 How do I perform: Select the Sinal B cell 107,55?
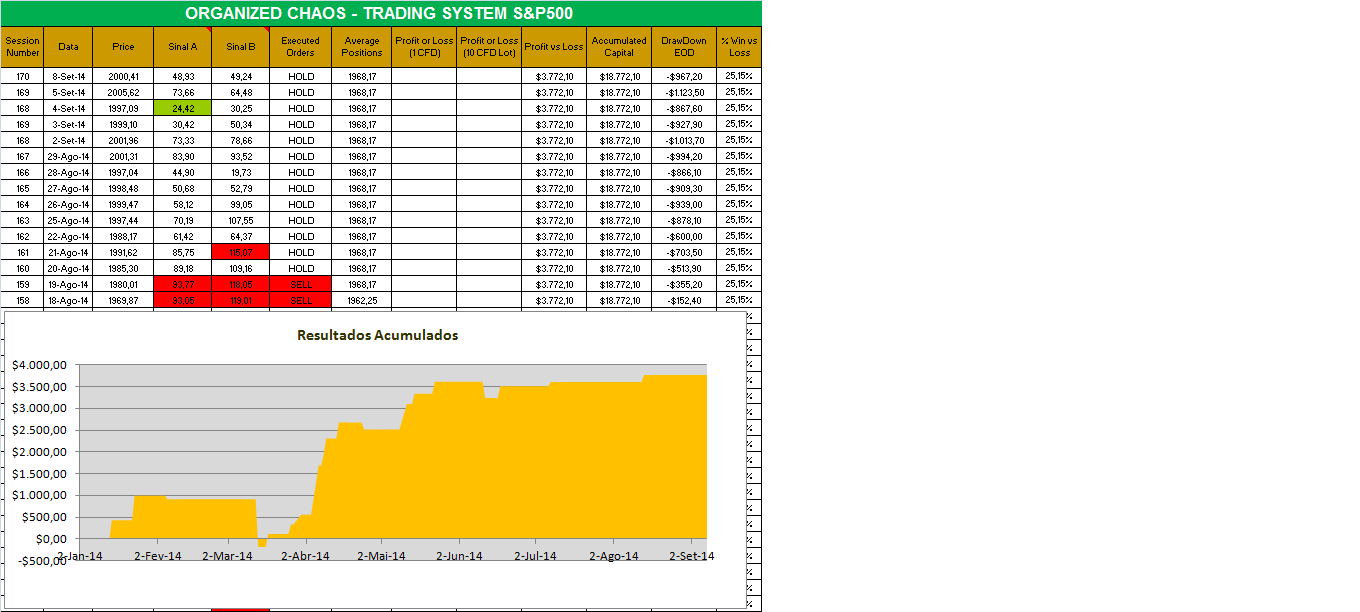(x=241, y=220)
